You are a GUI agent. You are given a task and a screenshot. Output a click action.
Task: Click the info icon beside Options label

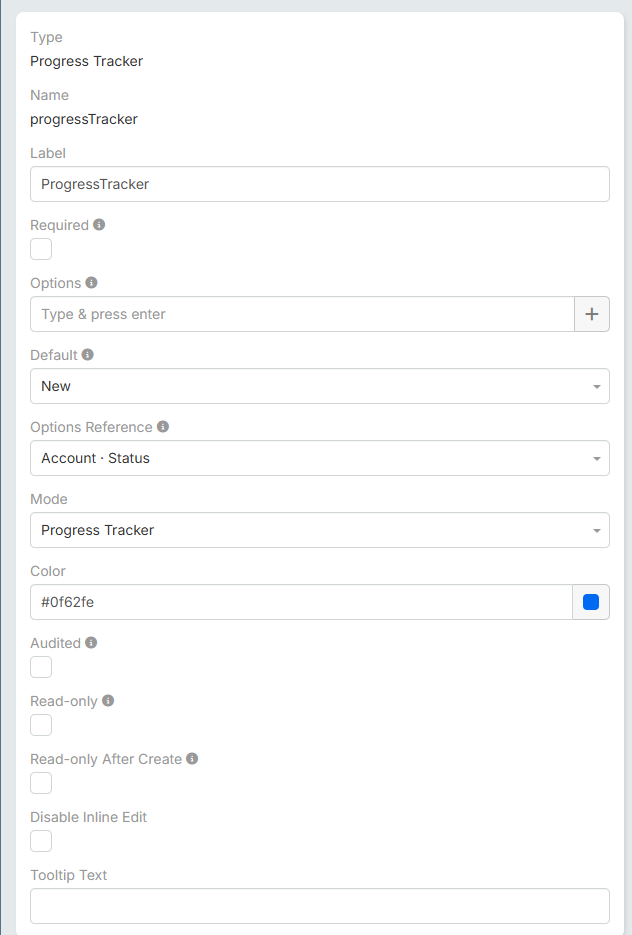click(x=91, y=283)
